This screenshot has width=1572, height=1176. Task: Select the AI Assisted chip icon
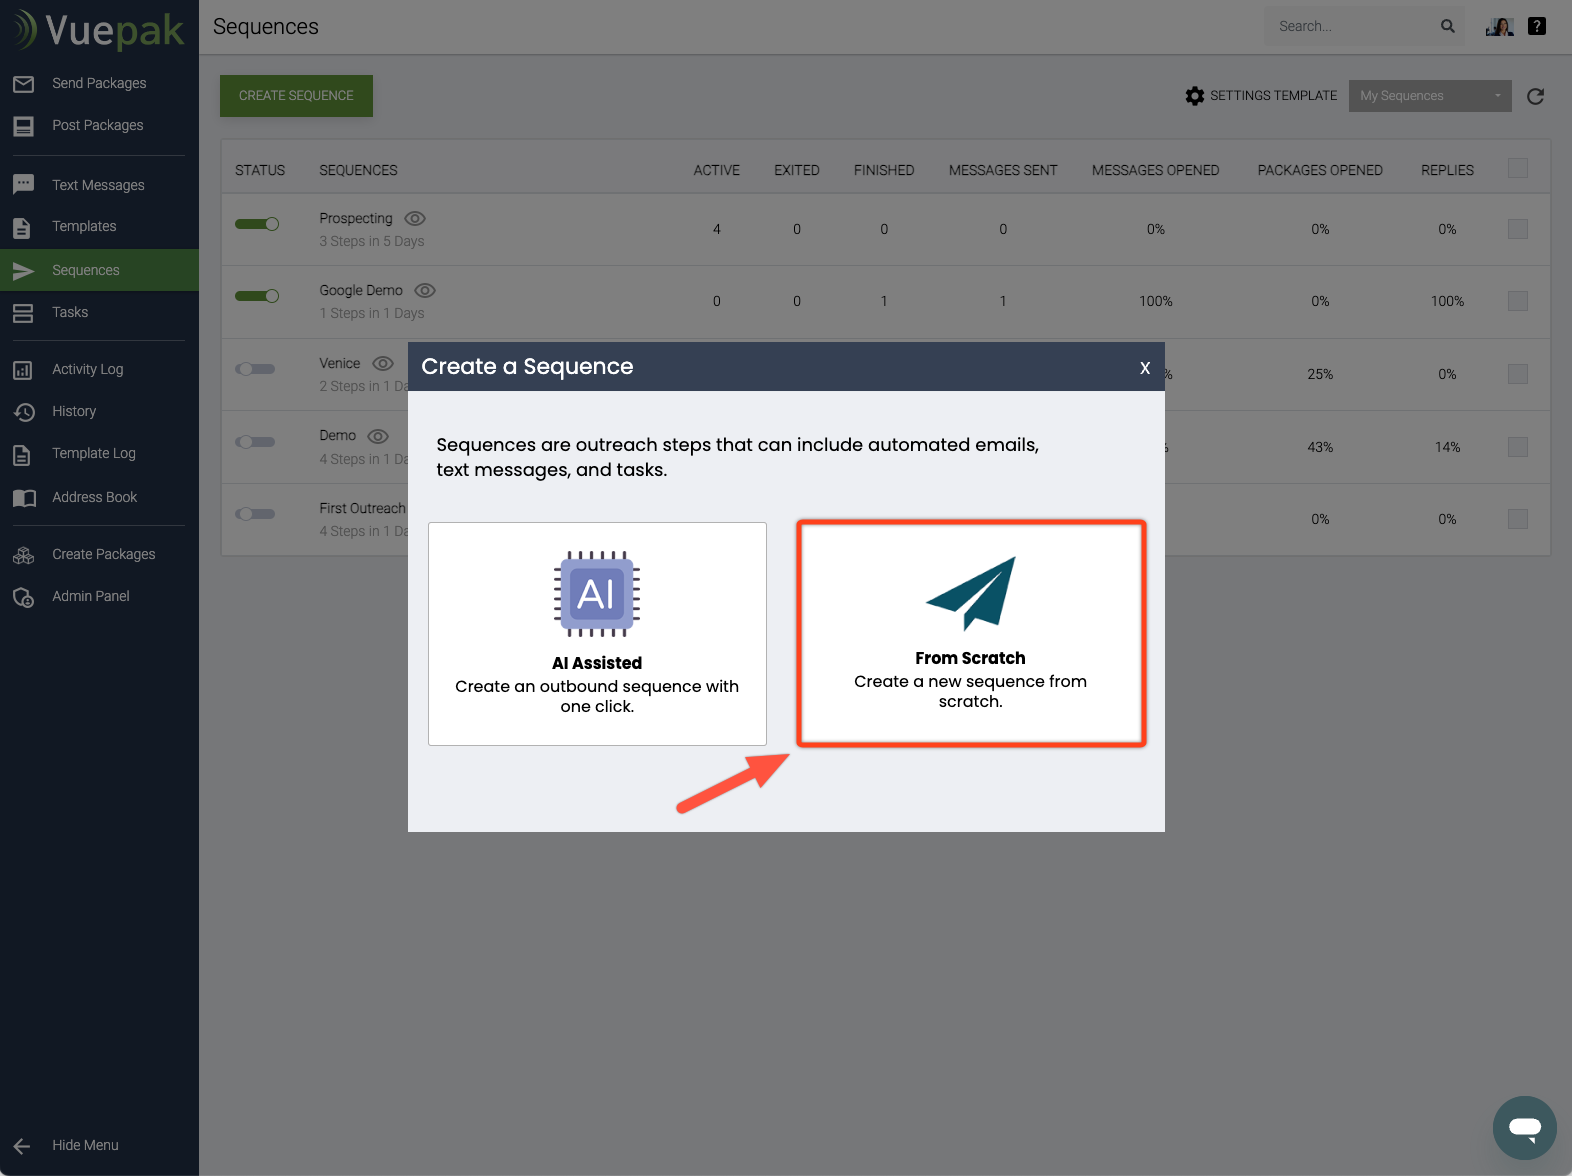click(x=597, y=594)
